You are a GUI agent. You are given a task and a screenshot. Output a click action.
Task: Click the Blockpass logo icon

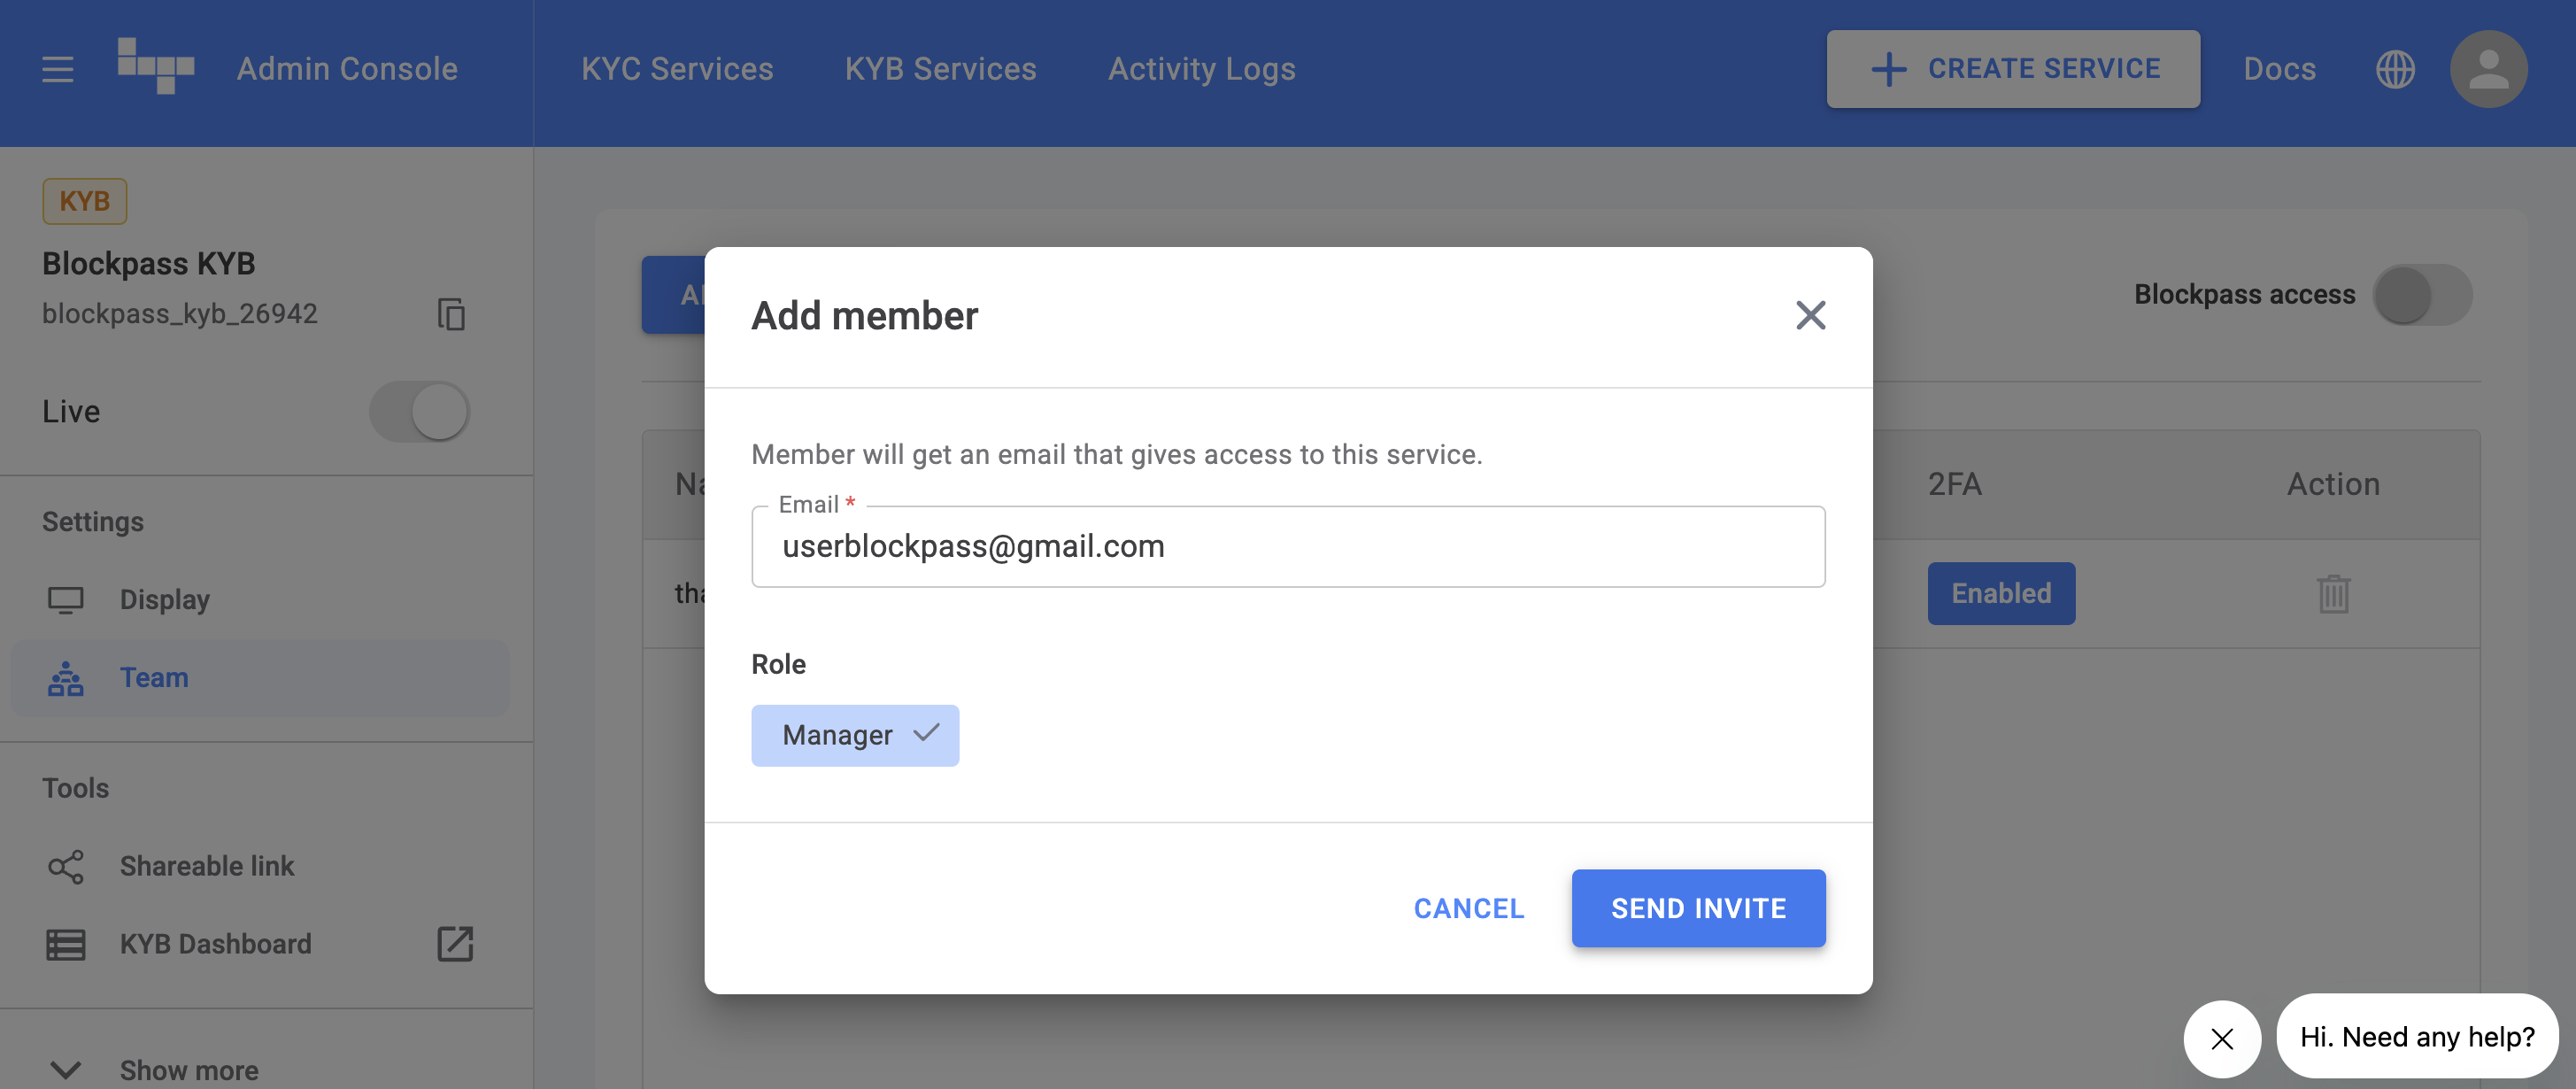coord(155,66)
